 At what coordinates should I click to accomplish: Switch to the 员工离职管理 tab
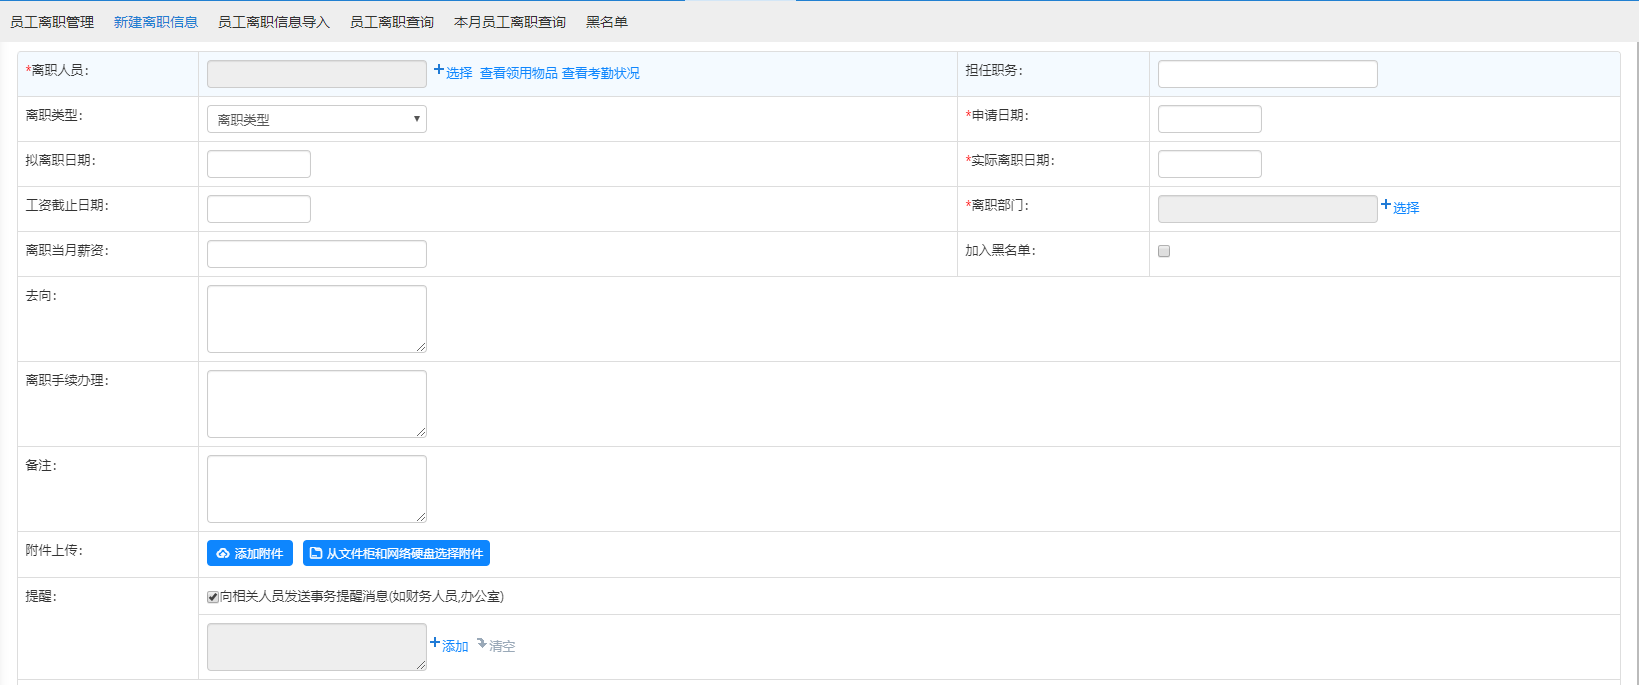tap(52, 22)
